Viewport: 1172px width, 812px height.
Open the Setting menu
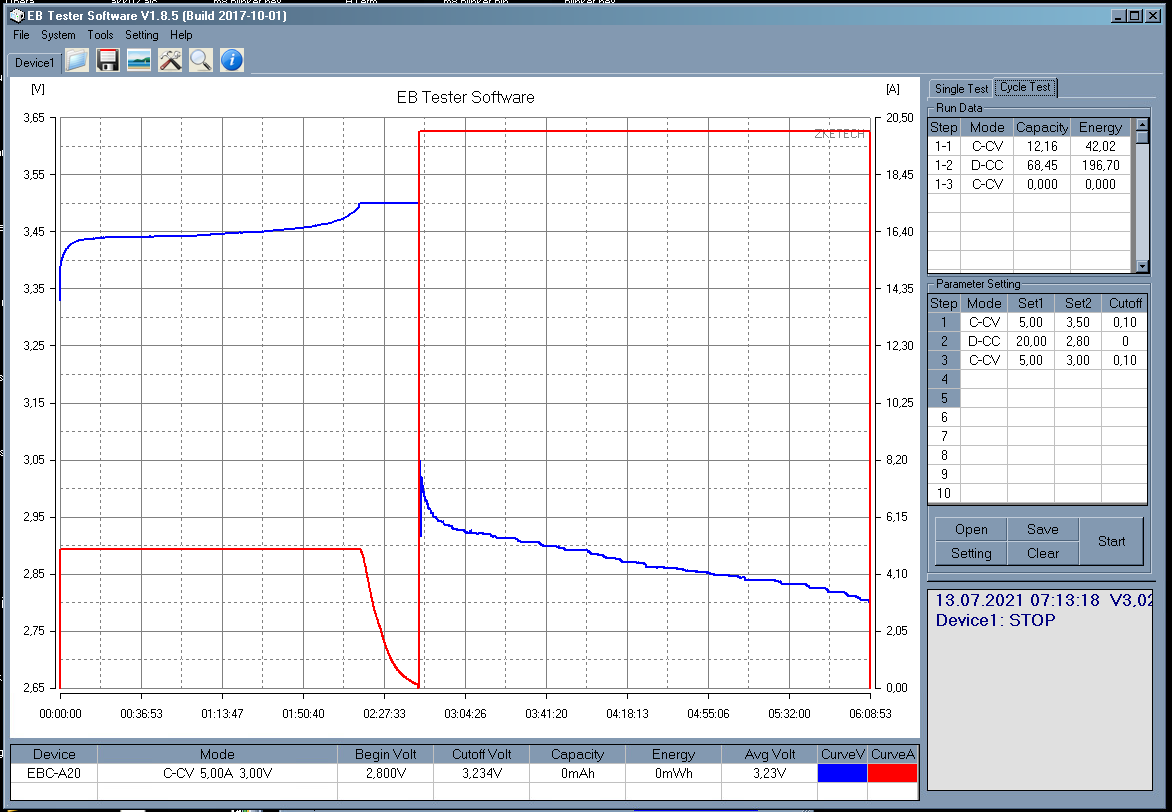tap(141, 35)
